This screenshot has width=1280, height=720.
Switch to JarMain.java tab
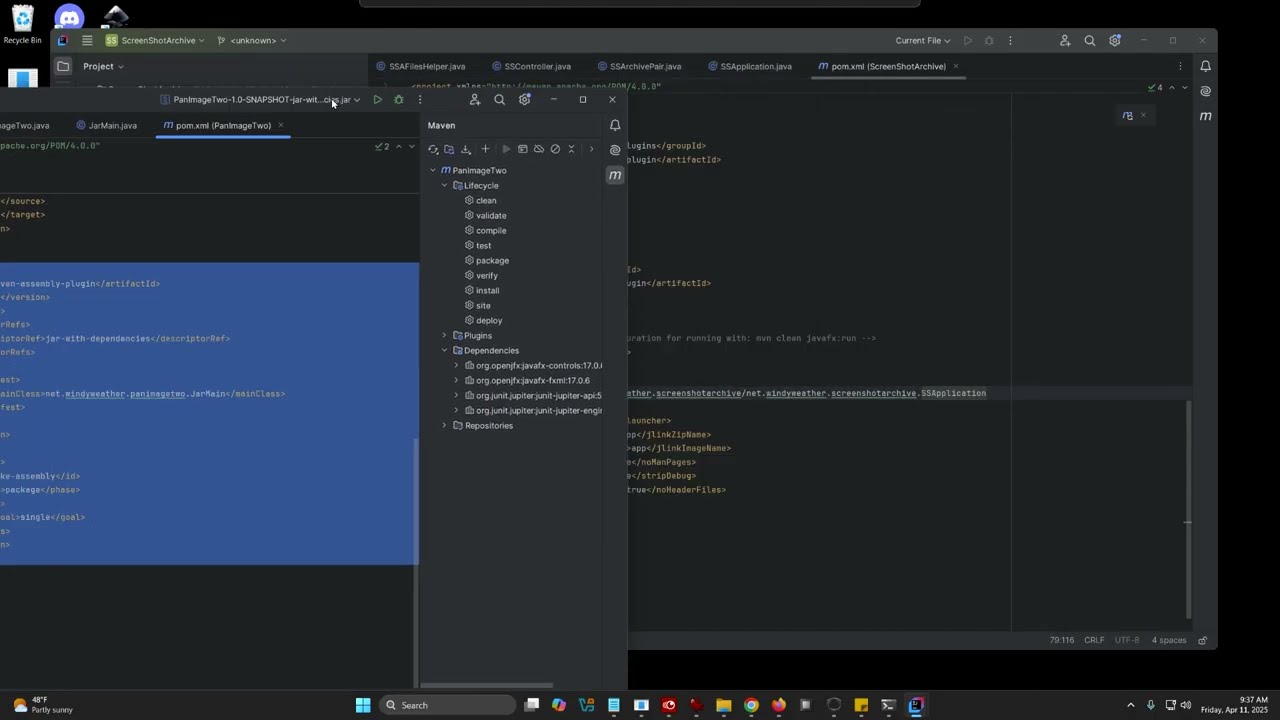pos(107,126)
